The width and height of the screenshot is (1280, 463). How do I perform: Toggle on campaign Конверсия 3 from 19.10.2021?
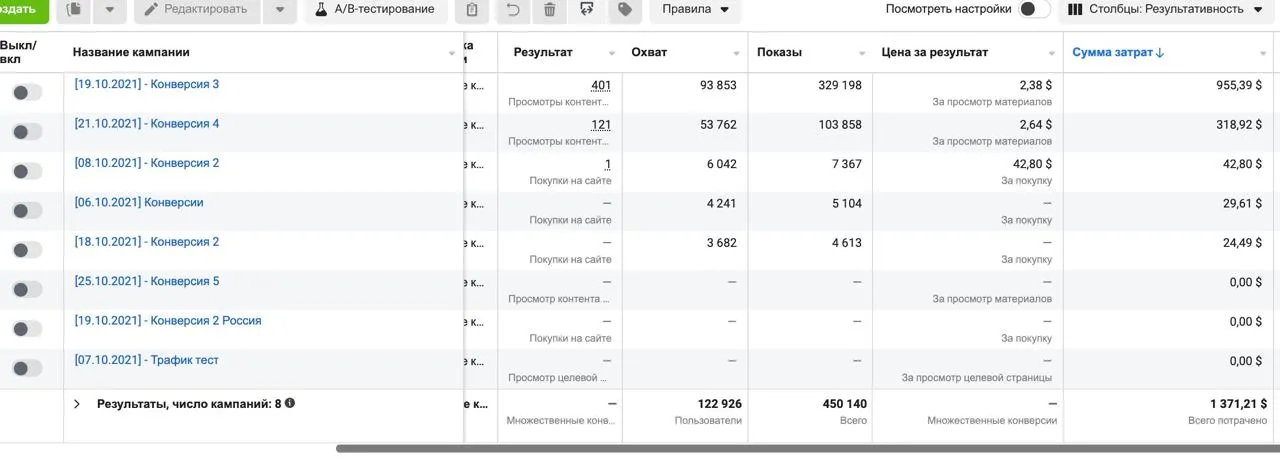click(x=27, y=92)
